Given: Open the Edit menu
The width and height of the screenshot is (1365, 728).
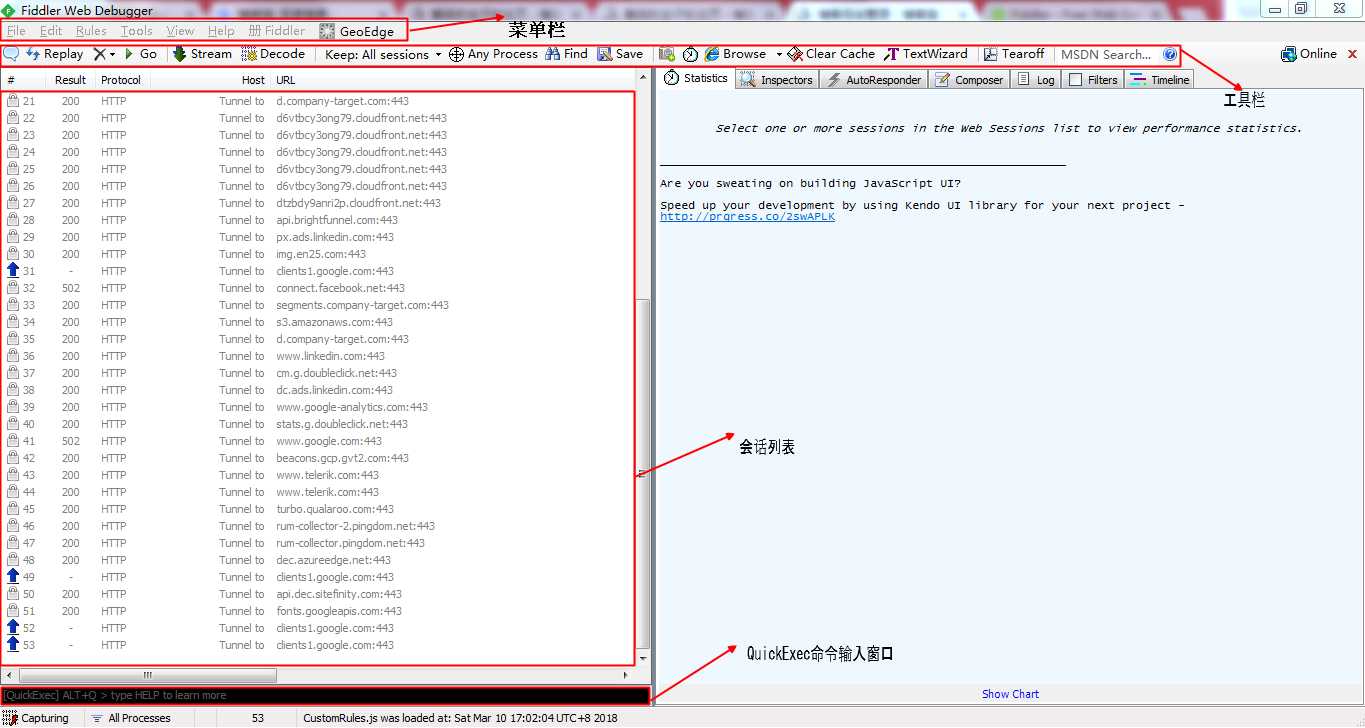Looking at the screenshot, I should click(51, 31).
